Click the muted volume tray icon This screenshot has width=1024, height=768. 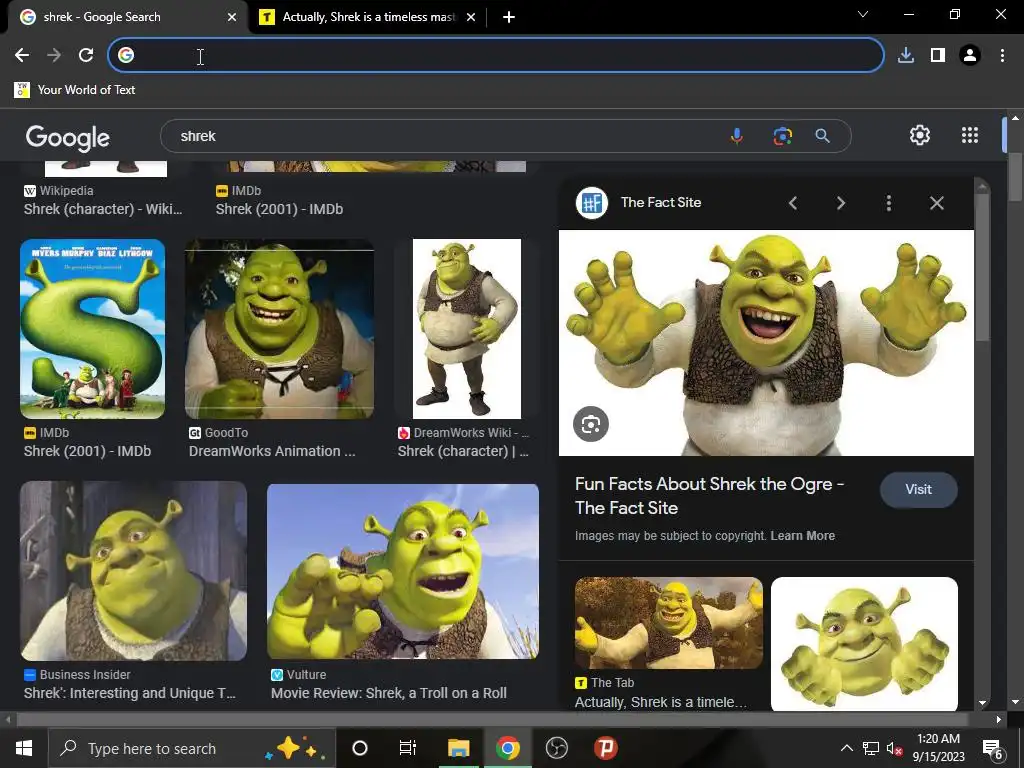pyautogui.click(x=894, y=748)
